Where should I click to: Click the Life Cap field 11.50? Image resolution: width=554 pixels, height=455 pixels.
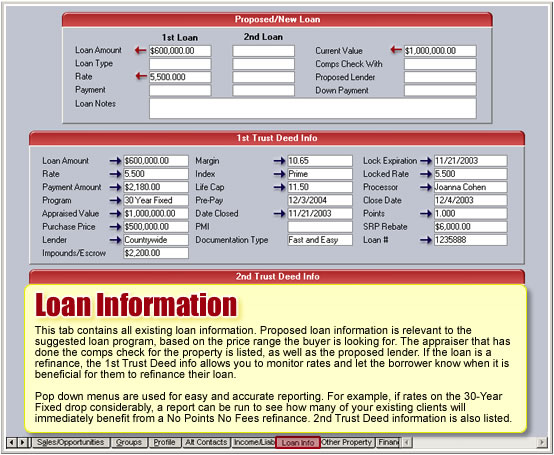[320, 187]
